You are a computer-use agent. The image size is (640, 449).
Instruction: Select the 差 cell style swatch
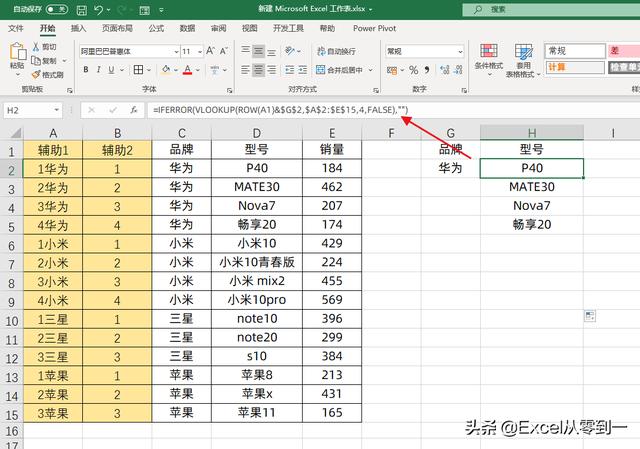tap(624, 51)
